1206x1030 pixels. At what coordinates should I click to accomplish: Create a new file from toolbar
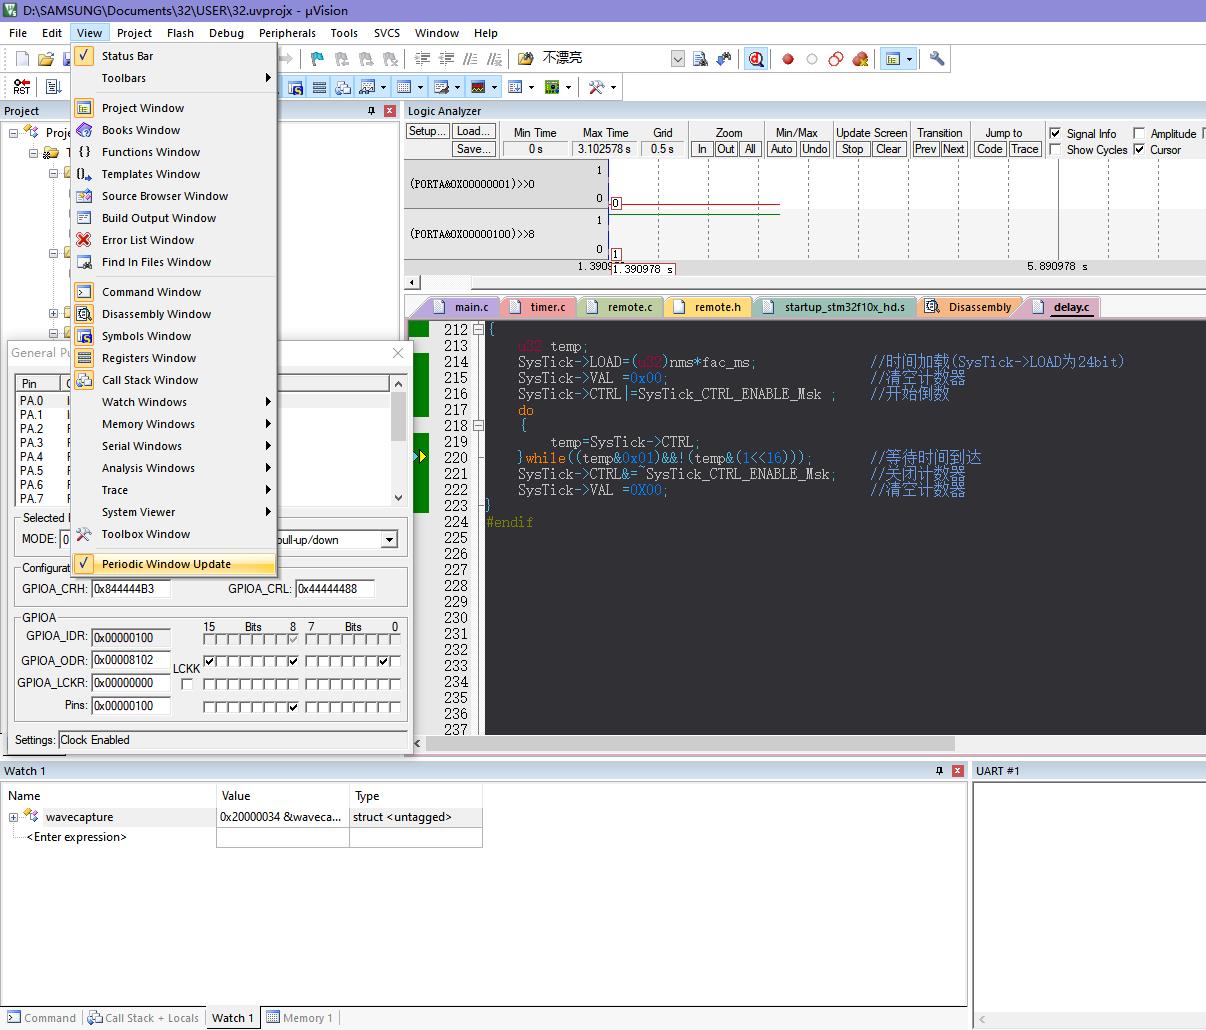point(22,59)
